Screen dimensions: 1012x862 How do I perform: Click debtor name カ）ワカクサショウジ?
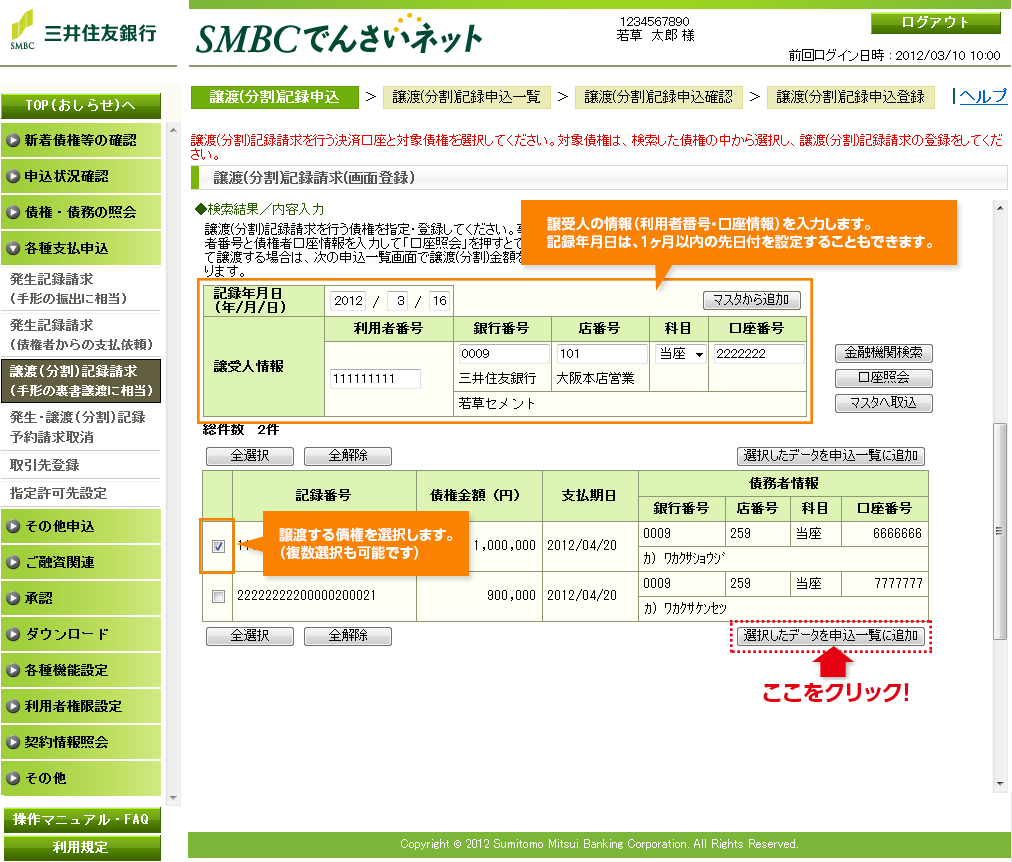(684, 558)
